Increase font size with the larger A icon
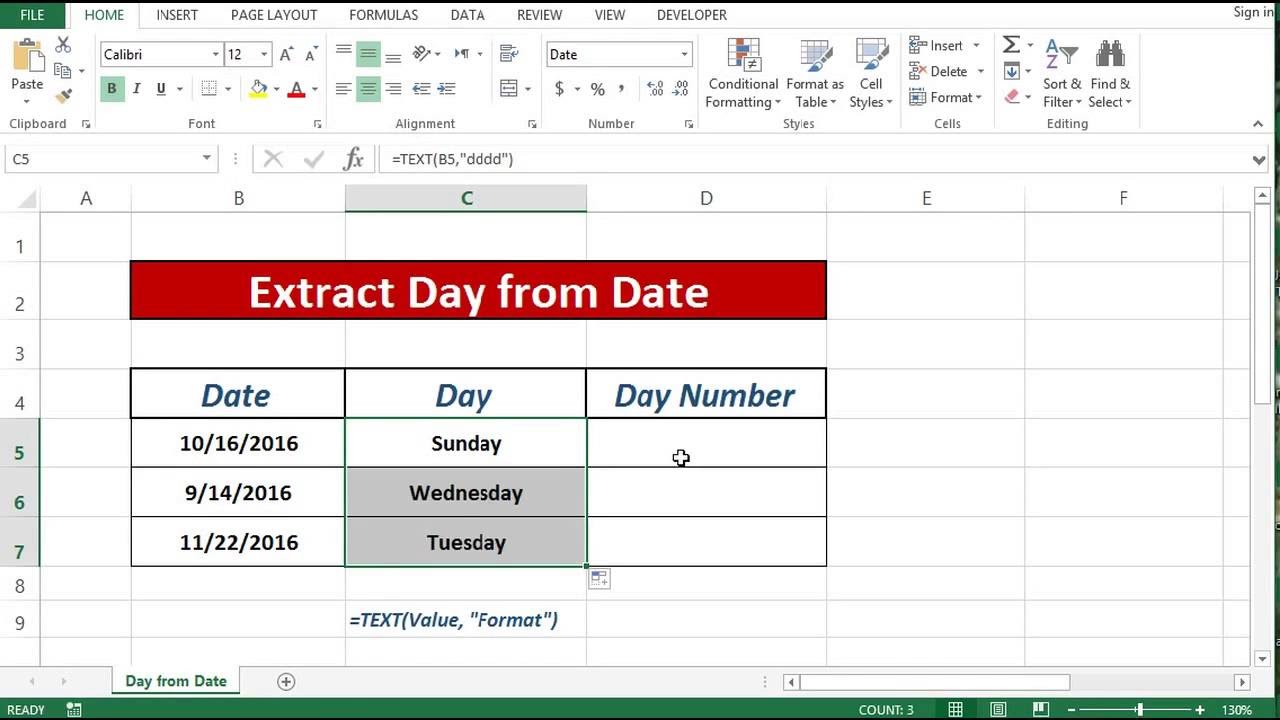This screenshot has height=720, width=1280. click(x=287, y=55)
